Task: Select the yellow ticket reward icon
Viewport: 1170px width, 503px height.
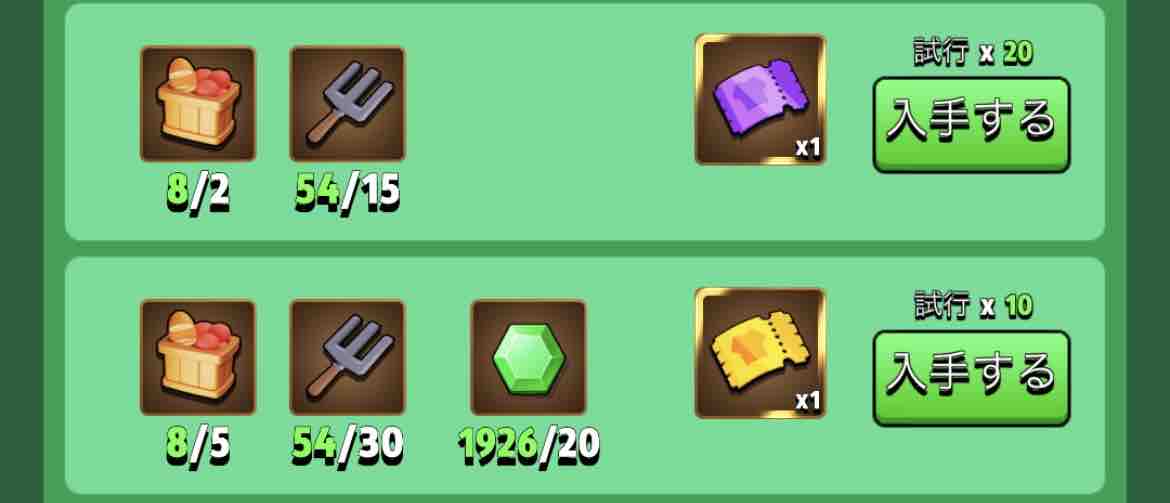Action: click(x=760, y=353)
